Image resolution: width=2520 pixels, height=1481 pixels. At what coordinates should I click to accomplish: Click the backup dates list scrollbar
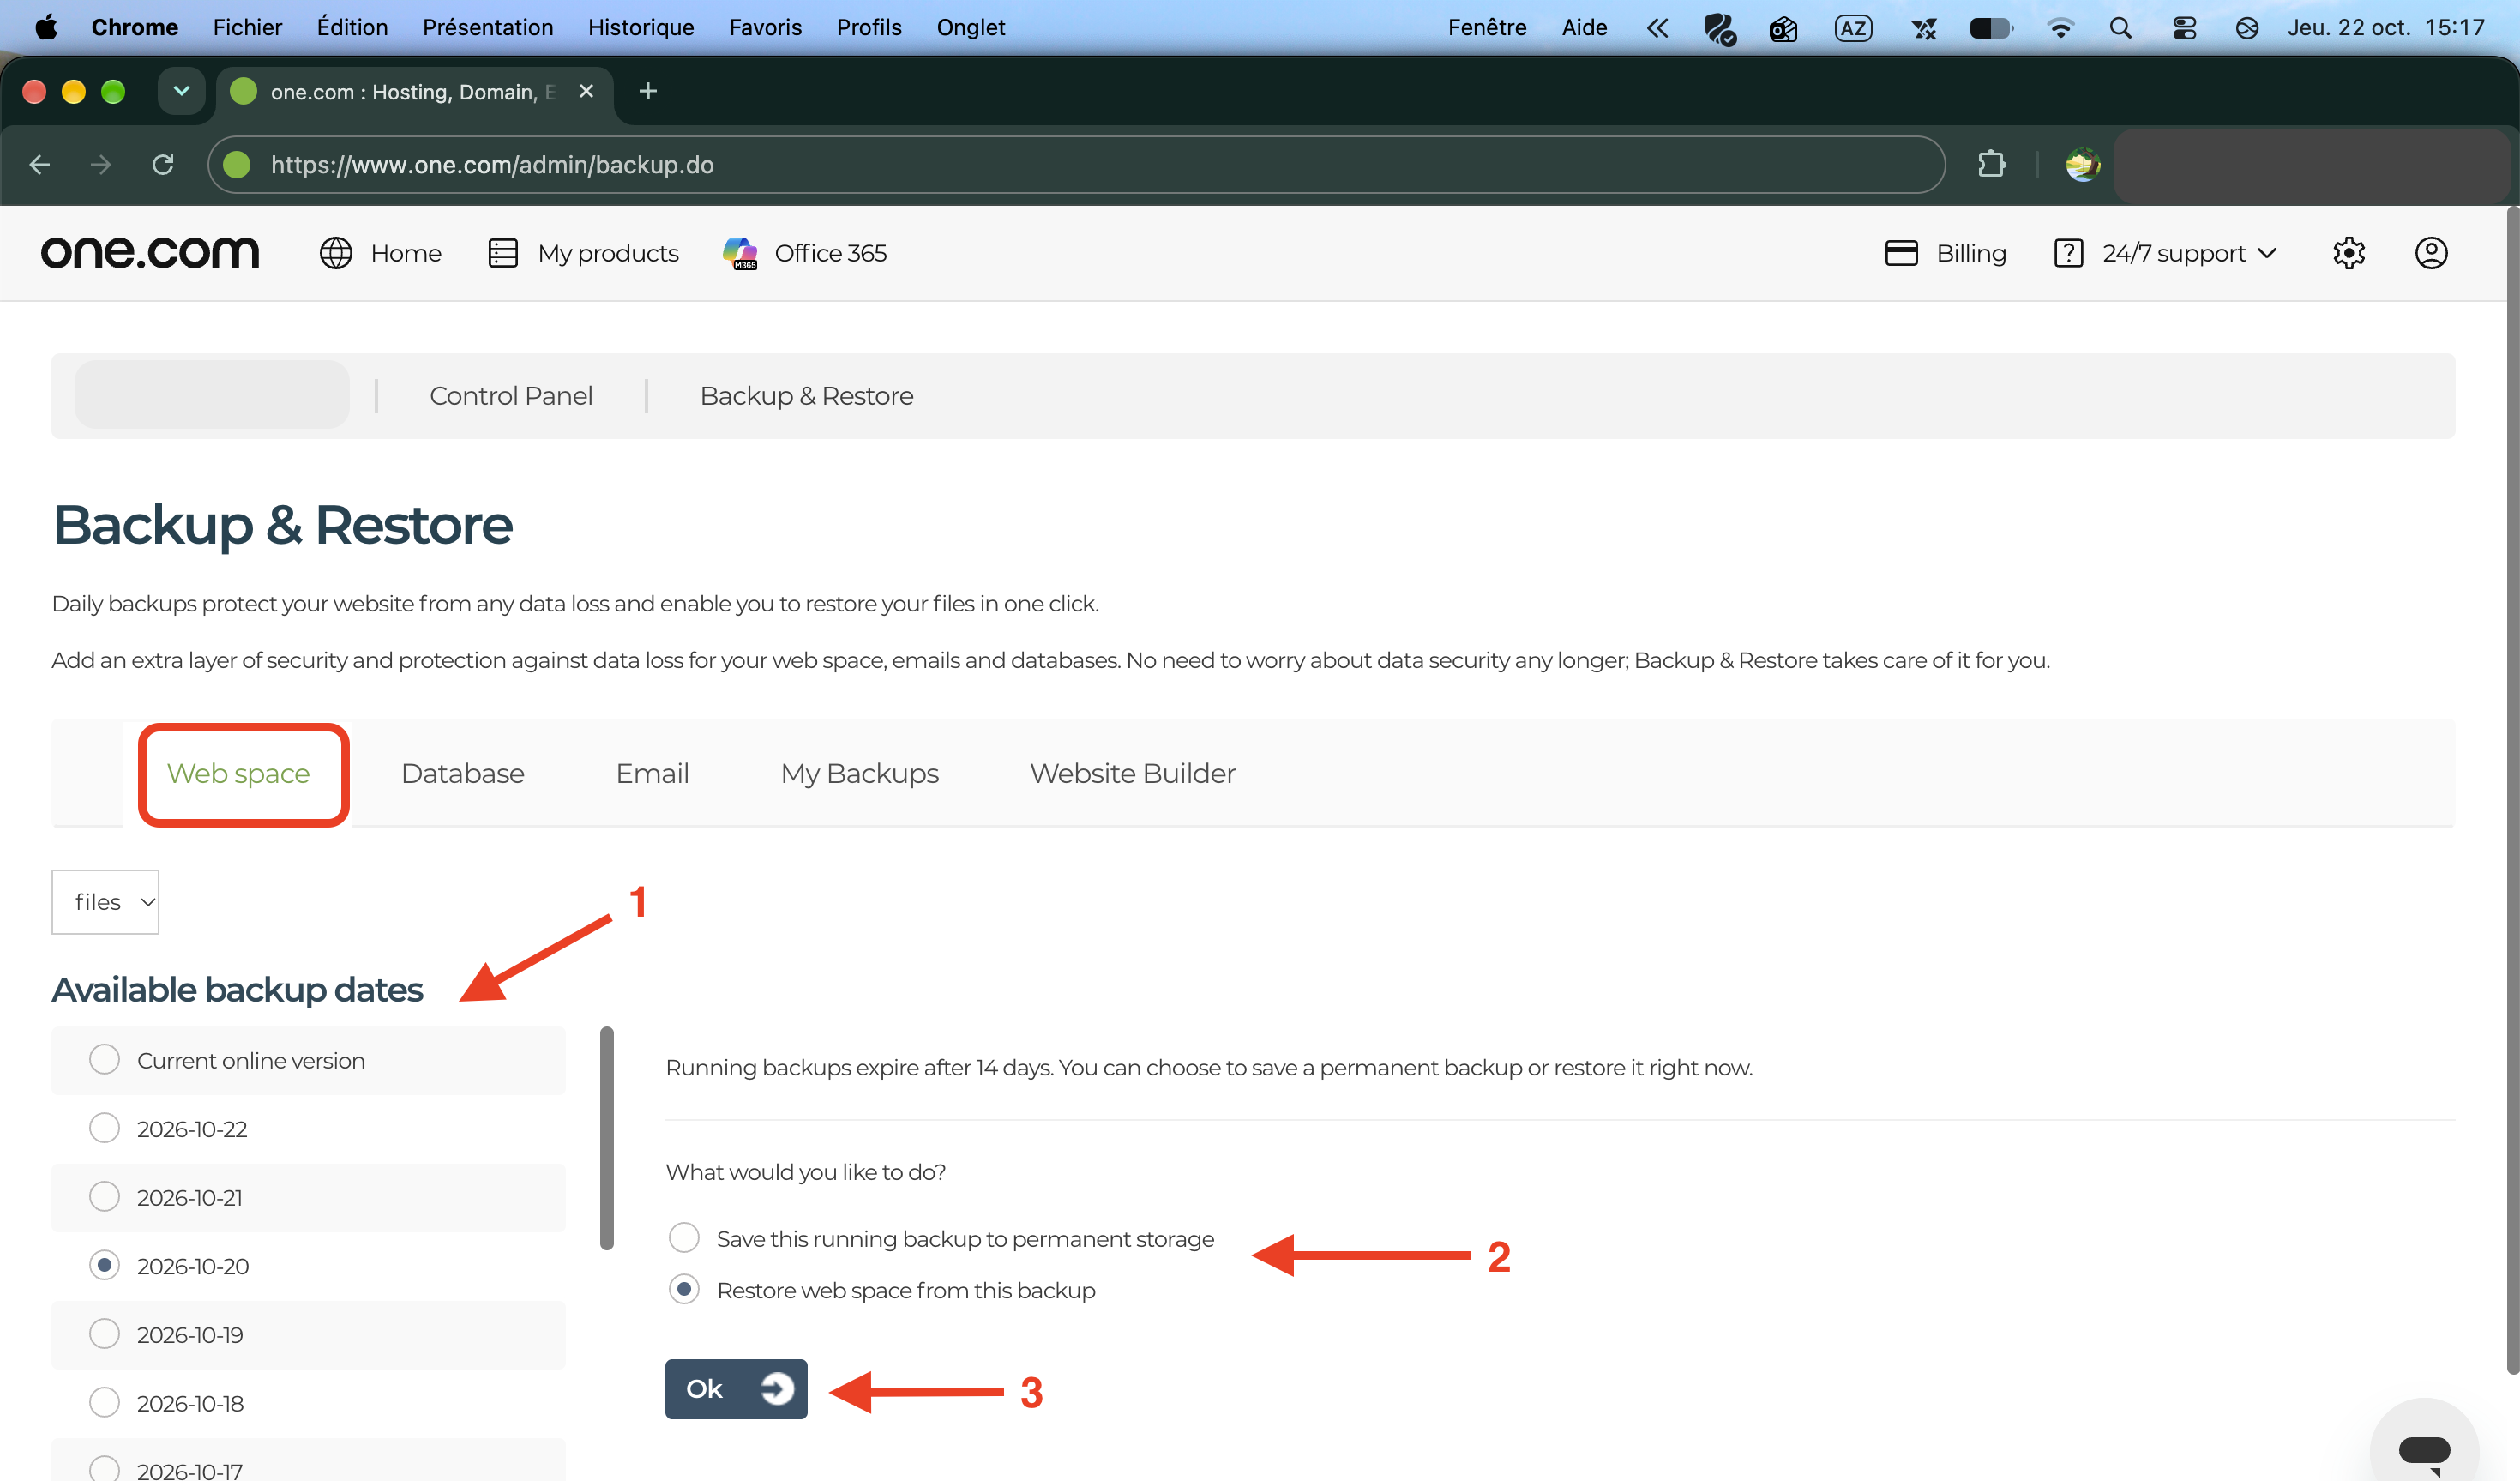click(x=606, y=1138)
